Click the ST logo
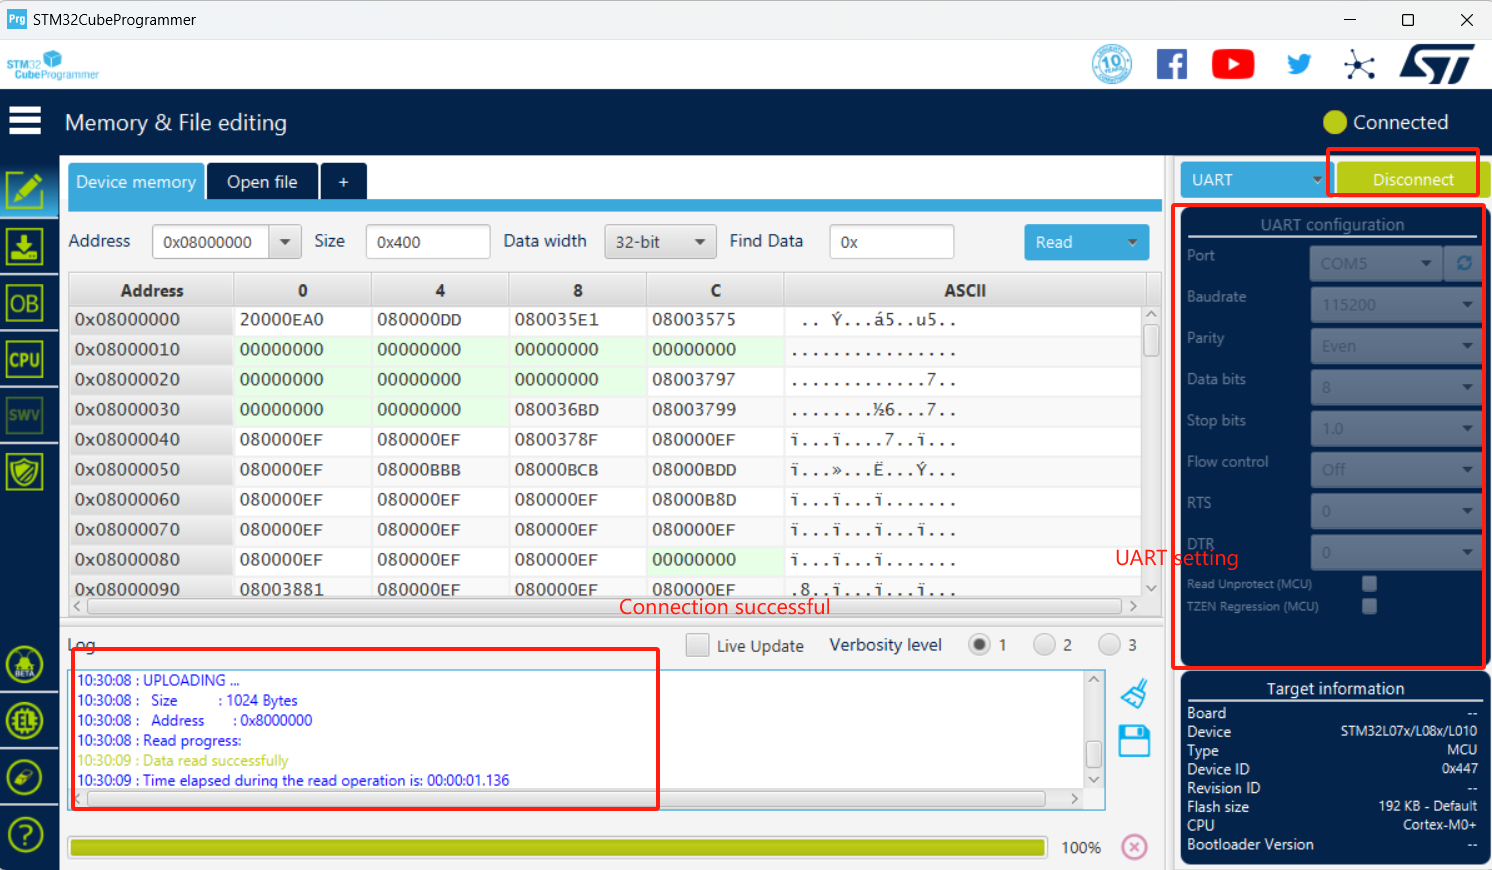1492x870 pixels. pyautogui.click(x=1437, y=64)
